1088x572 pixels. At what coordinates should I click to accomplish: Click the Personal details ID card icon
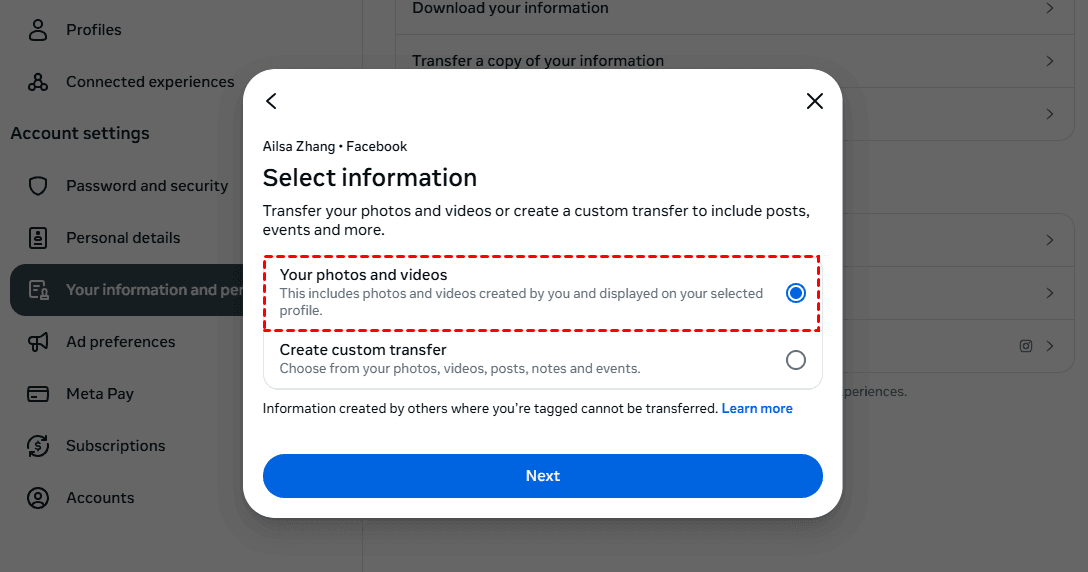point(38,238)
